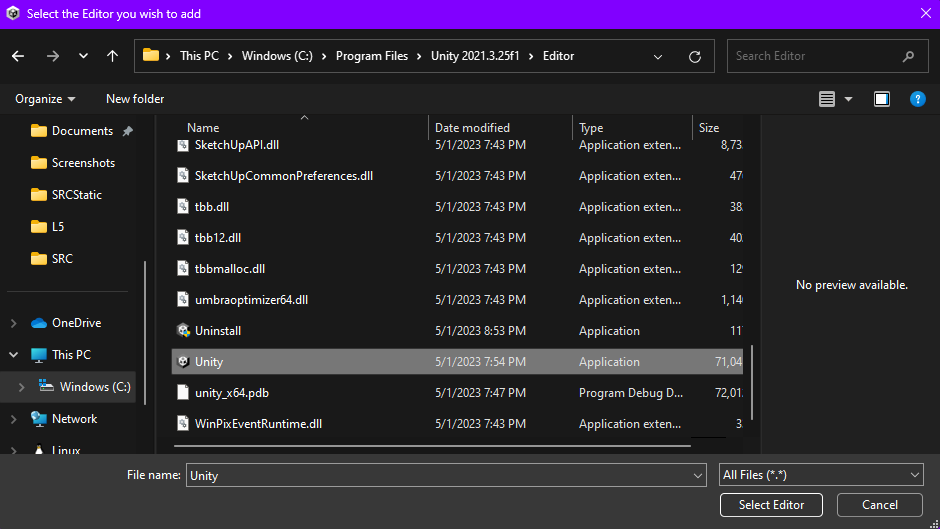The width and height of the screenshot is (940, 529).
Task: Open File name history dropdown
Action: pos(698,475)
